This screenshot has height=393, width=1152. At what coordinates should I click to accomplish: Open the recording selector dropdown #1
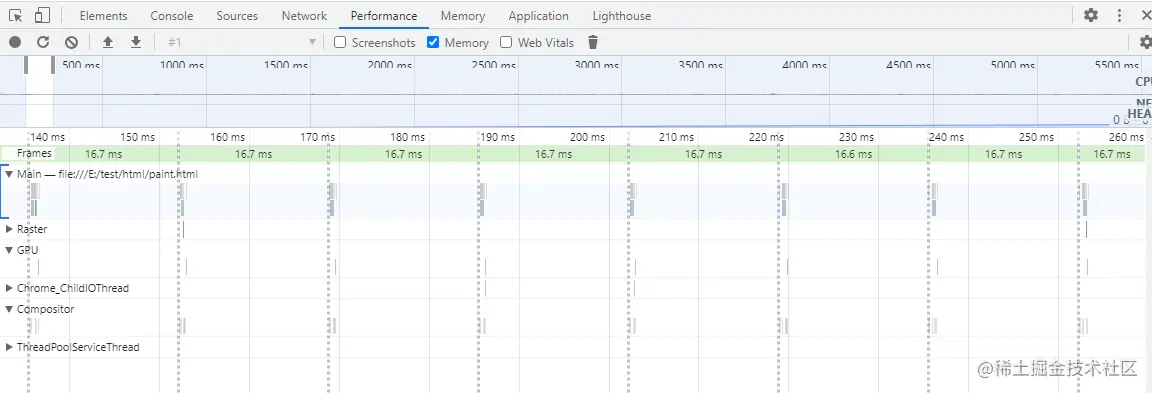click(x=242, y=43)
